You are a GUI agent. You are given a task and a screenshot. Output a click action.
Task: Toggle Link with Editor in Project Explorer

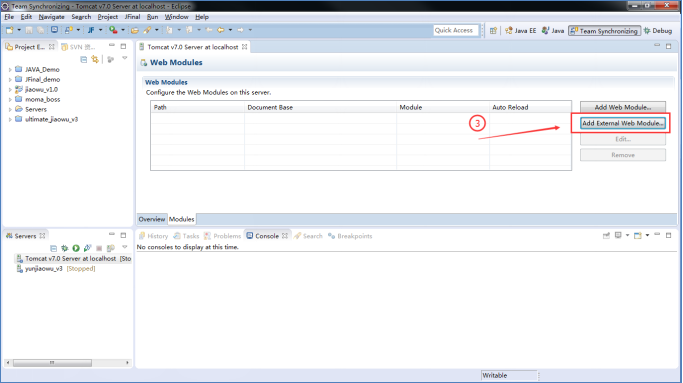pos(95,59)
